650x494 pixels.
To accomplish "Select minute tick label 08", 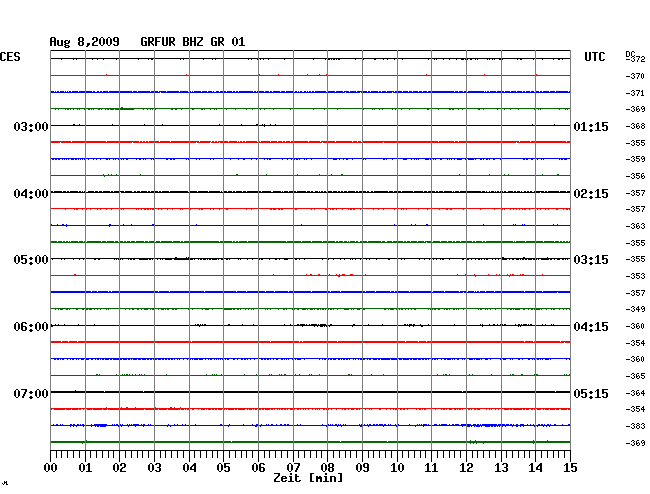I will [x=327, y=468].
